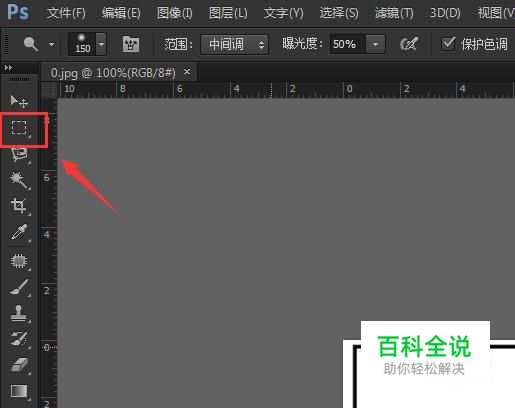Select the Clone Stamp tool

pyautogui.click(x=19, y=313)
